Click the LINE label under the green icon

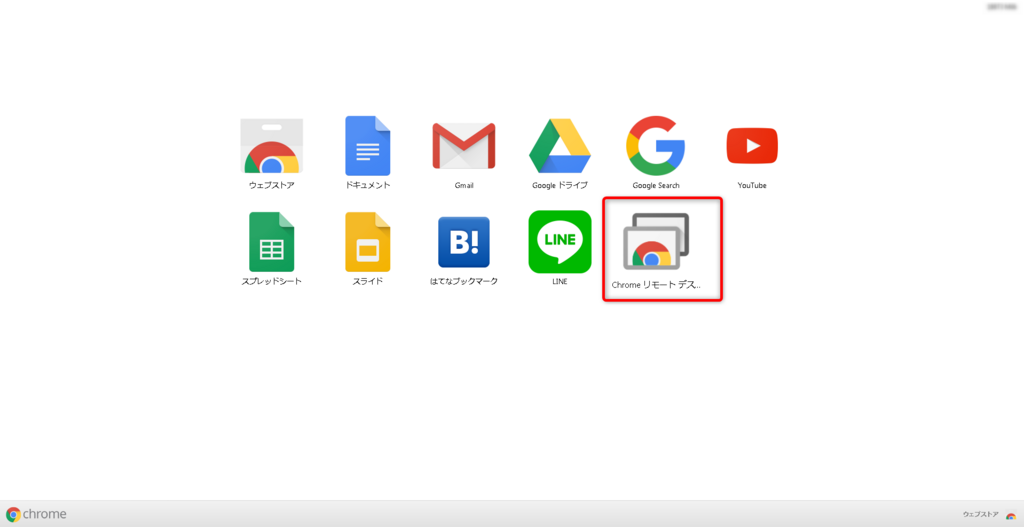560,281
